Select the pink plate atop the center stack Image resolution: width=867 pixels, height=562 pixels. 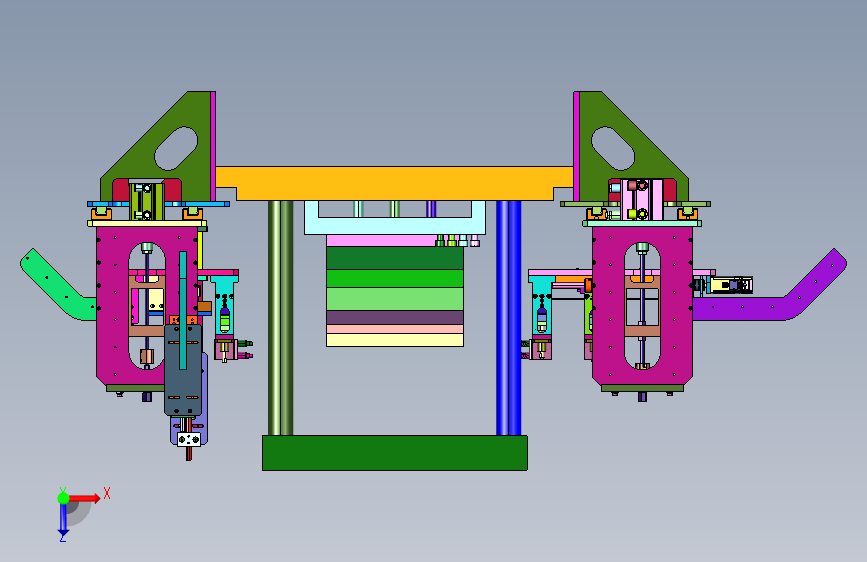coord(382,241)
